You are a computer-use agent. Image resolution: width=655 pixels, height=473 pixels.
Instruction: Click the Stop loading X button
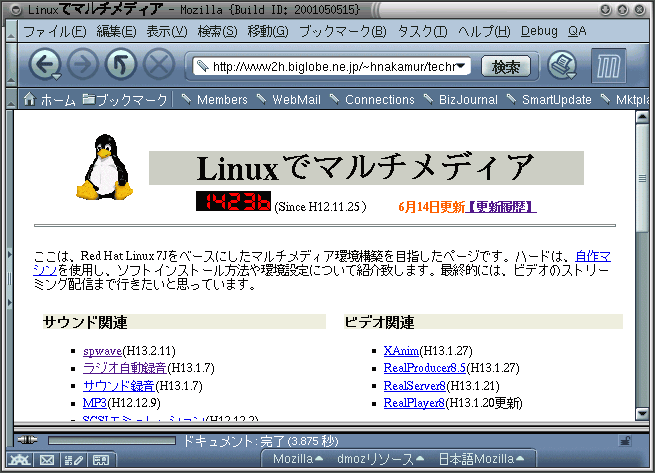pos(159,65)
